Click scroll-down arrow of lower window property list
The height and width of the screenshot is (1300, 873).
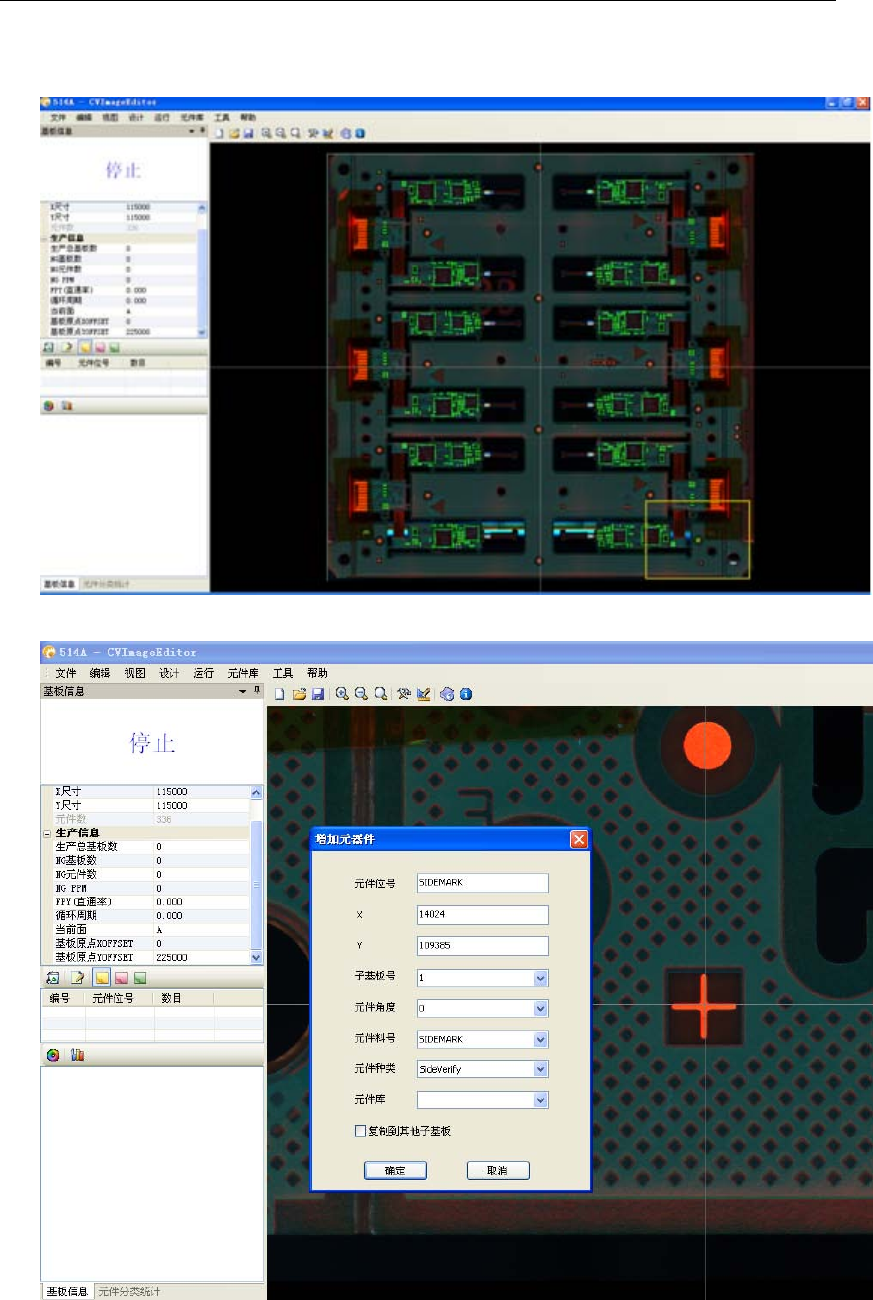pos(255,957)
